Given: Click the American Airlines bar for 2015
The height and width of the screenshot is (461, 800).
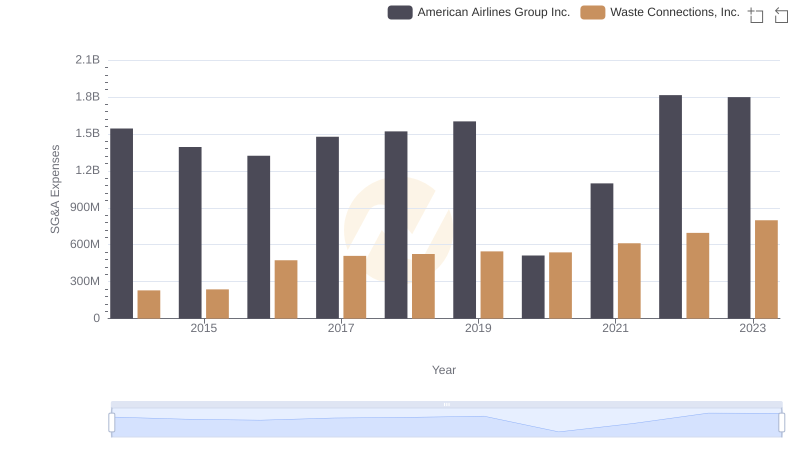Looking at the screenshot, I should tap(190, 233).
